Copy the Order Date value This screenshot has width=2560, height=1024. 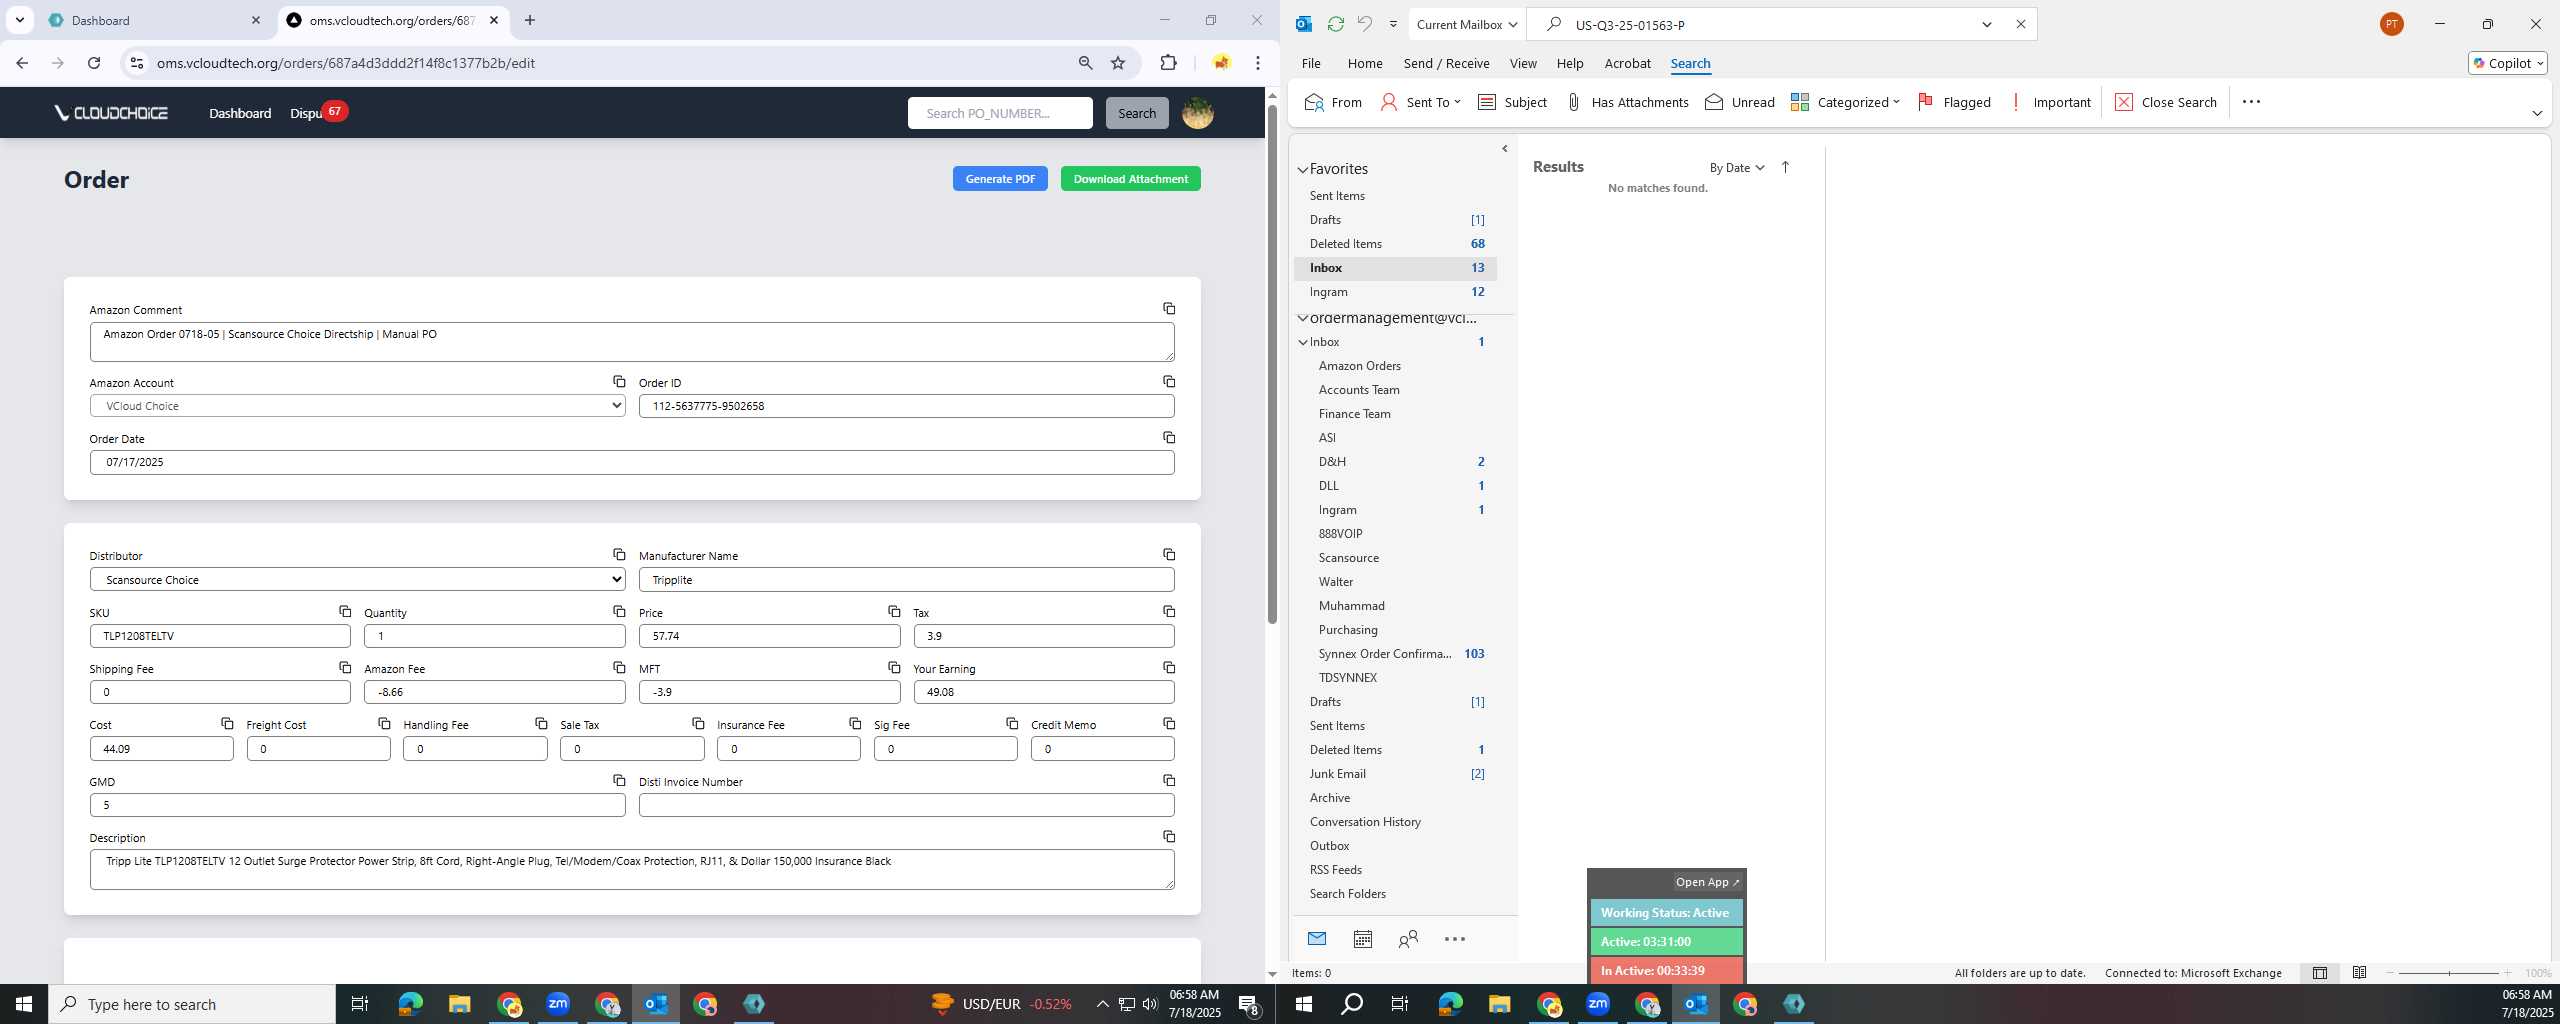point(1168,438)
